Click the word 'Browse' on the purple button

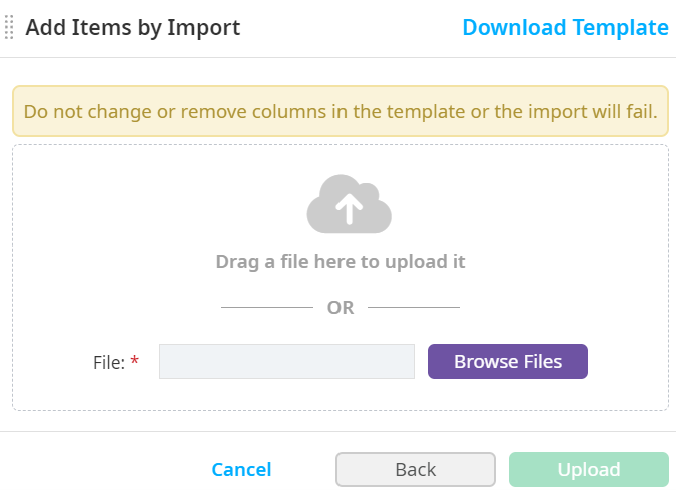[484, 362]
